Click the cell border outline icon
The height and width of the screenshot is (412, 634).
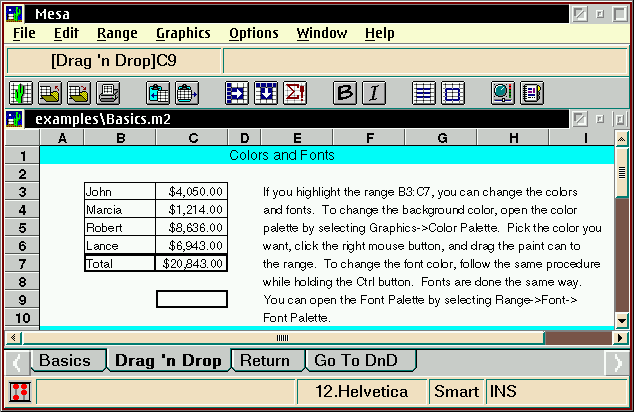[x=452, y=94]
